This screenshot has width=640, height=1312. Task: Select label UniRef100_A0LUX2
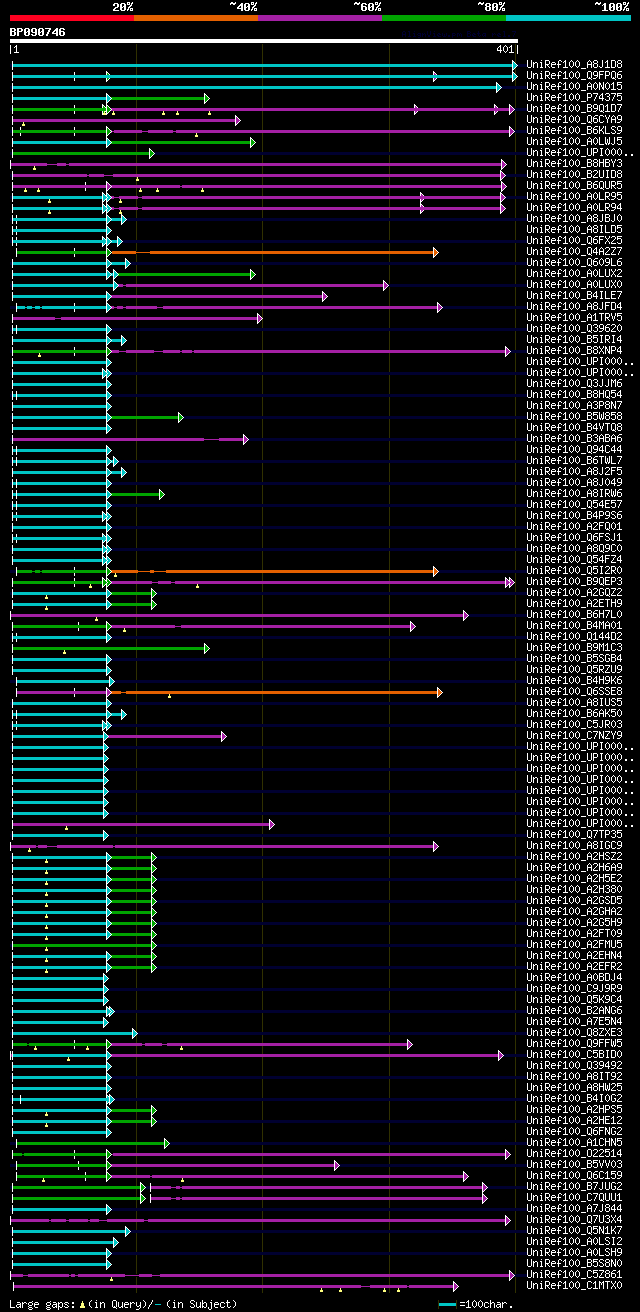(x=574, y=273)
